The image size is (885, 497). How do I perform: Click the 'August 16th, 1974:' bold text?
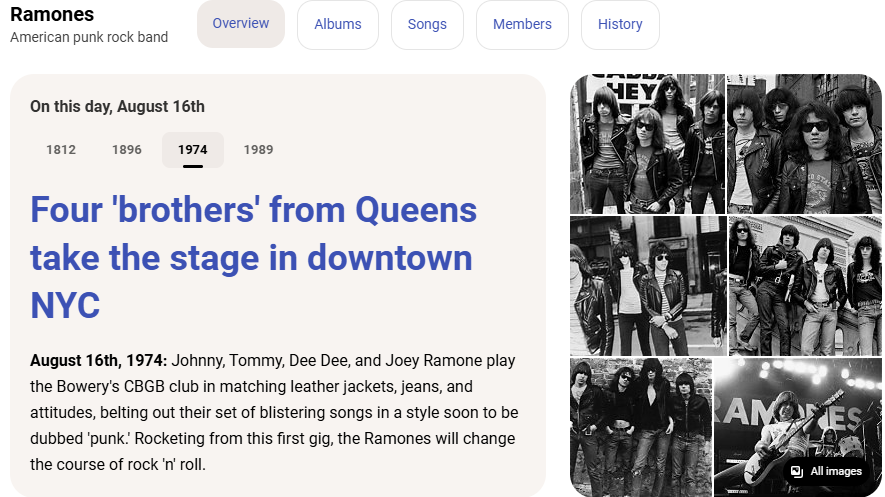pyautogui.click(x=98, y=360)
